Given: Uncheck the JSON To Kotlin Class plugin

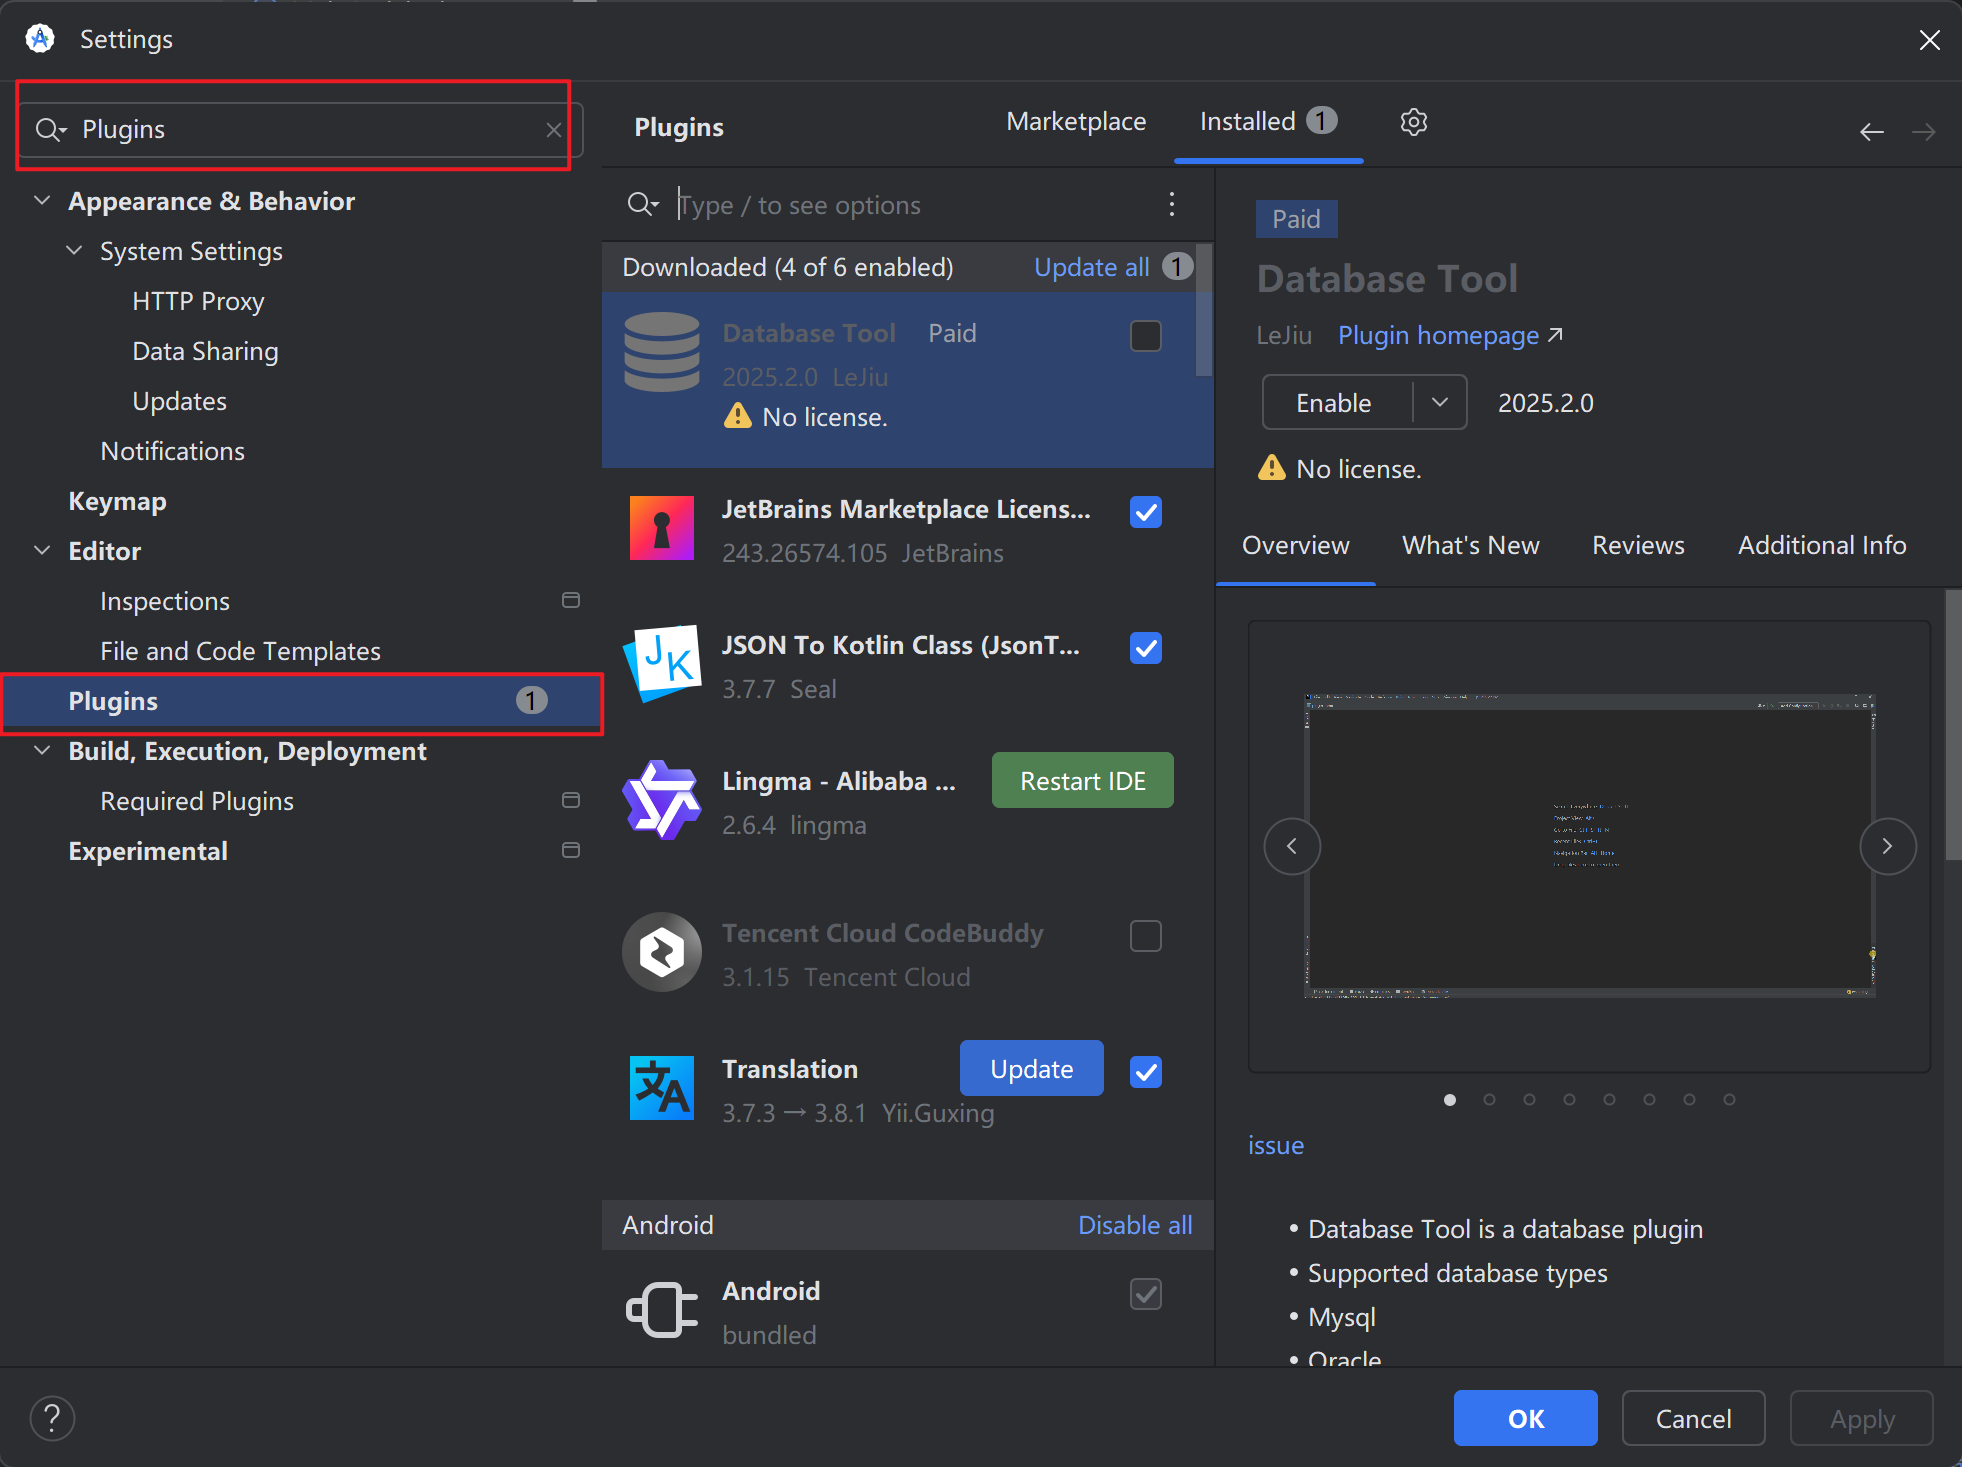Looking at the screenshot, I should coord(1145,648).
